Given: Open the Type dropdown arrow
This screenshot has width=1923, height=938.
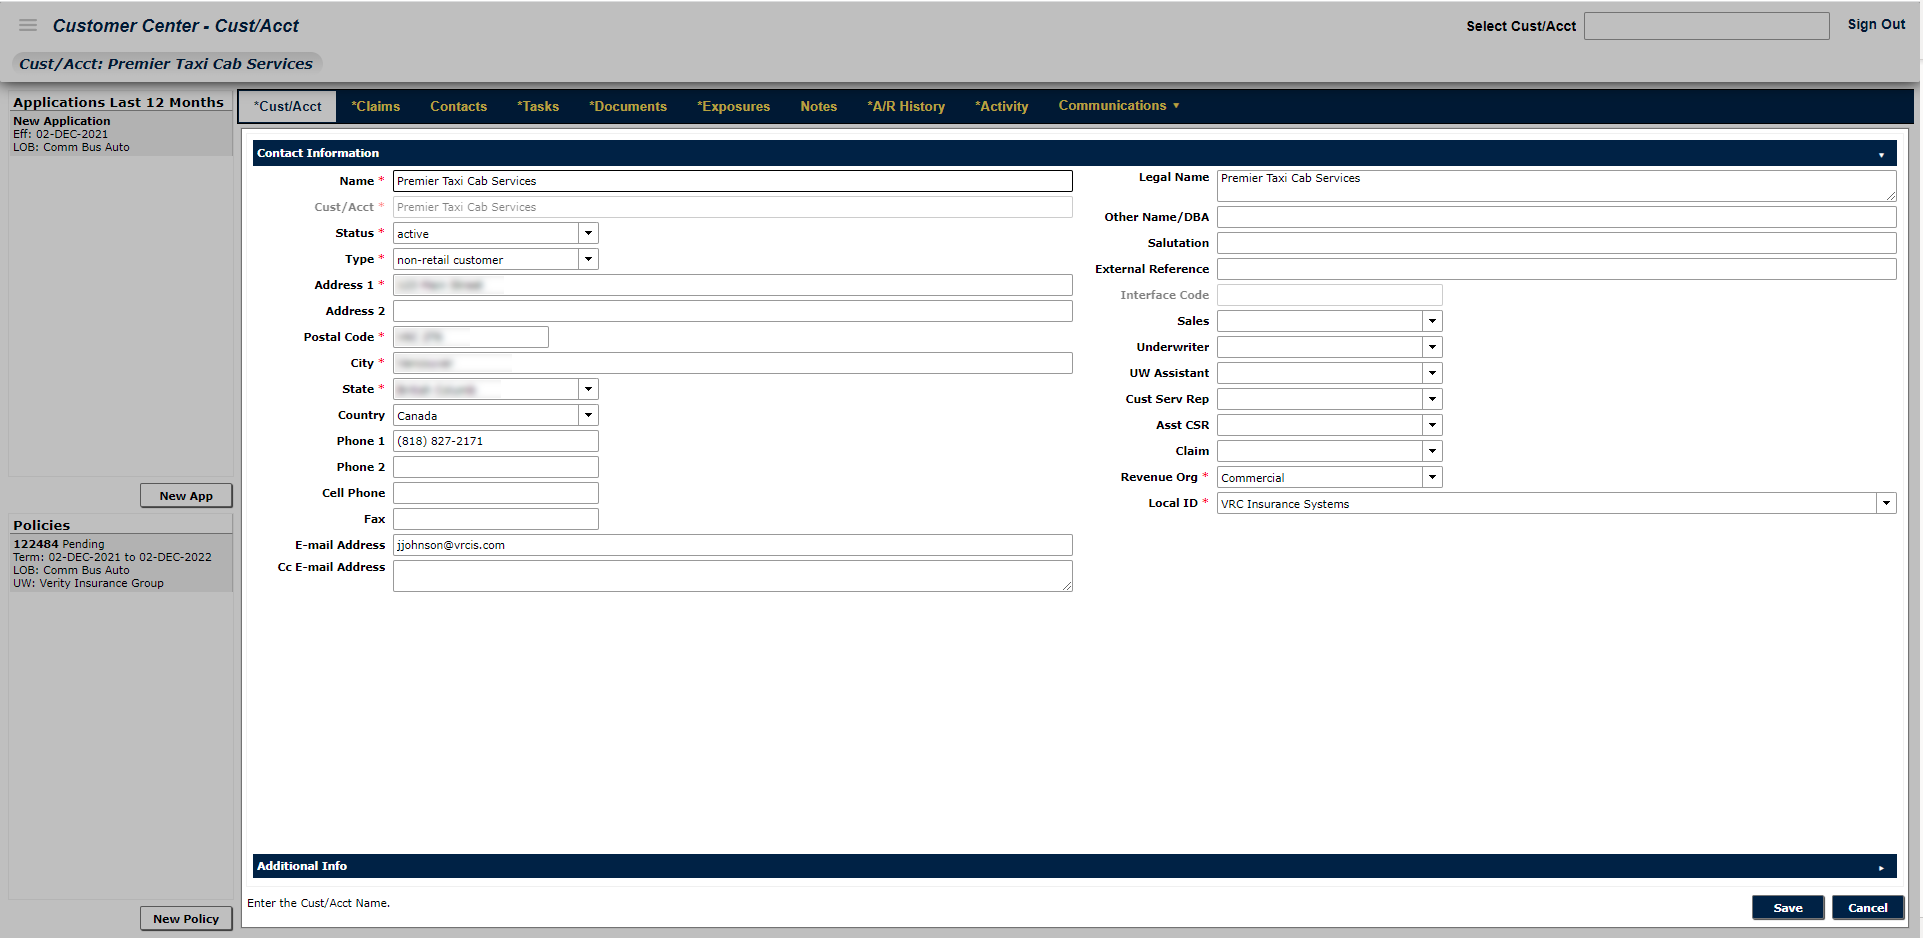Looking at the screenshot, I should click(x=588, y=259).
